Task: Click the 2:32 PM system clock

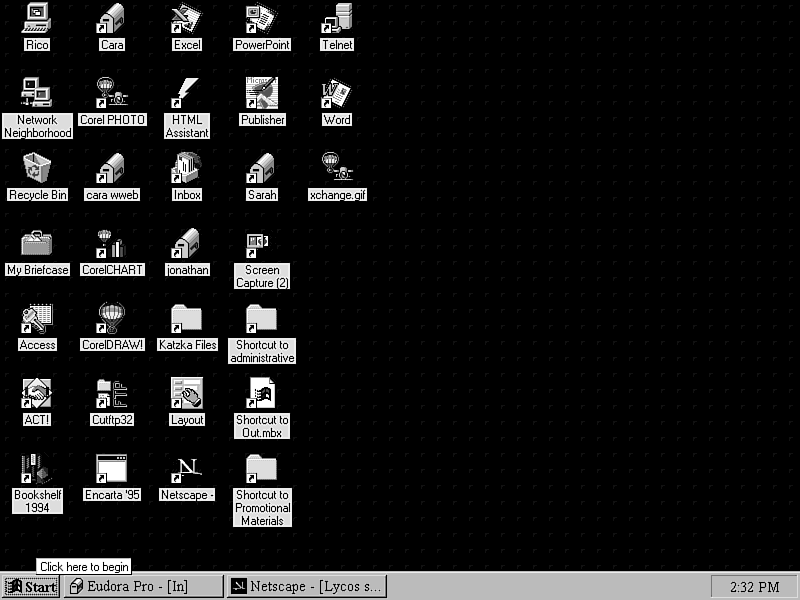Action: coord(754,587)
